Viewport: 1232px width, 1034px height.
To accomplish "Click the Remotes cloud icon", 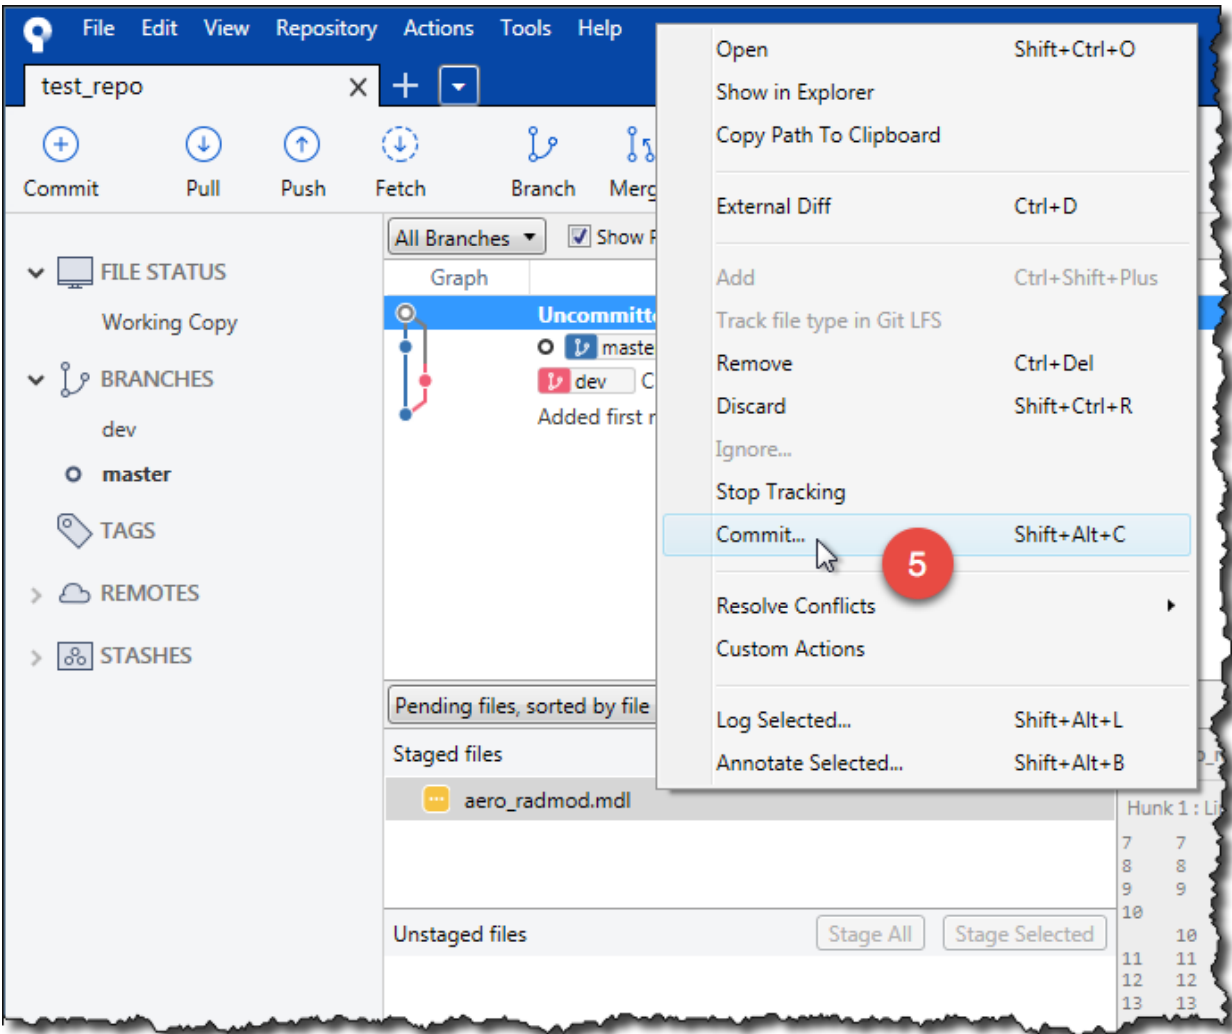I will [x=75, y=594].
